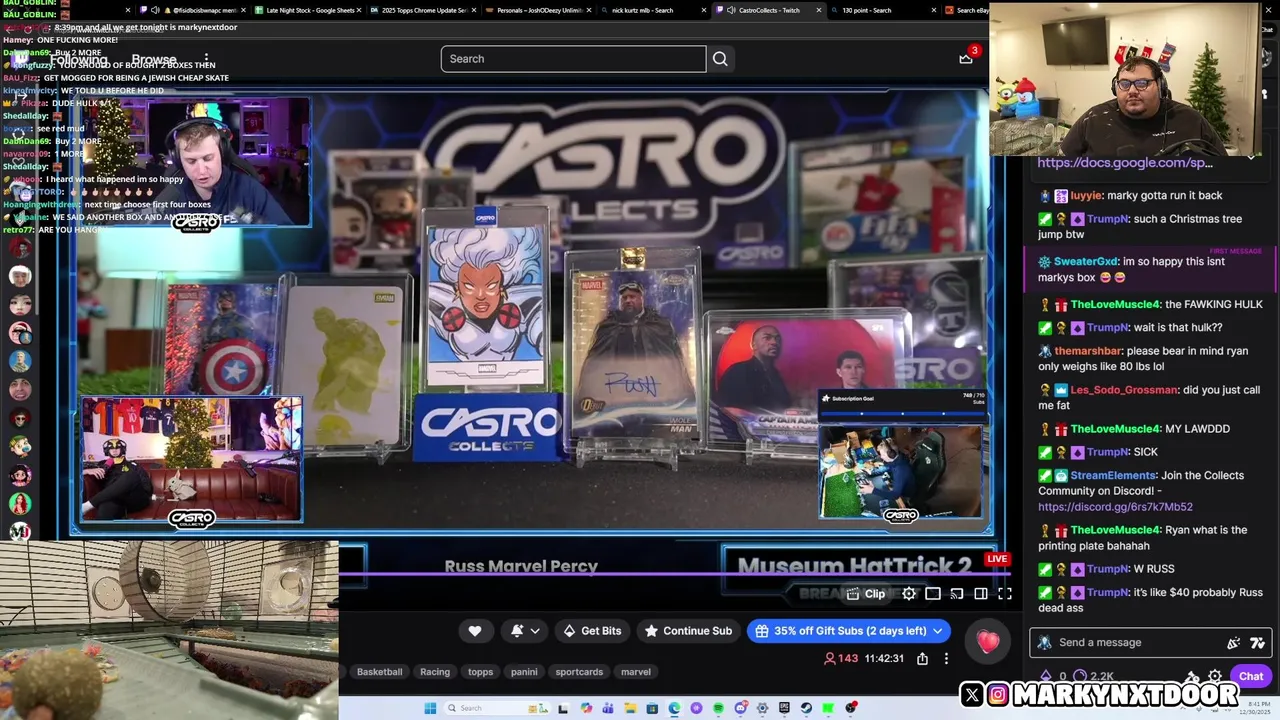The image size is (1280, 720).
Task: Focus the Twitch Search field
Action: 573,59
